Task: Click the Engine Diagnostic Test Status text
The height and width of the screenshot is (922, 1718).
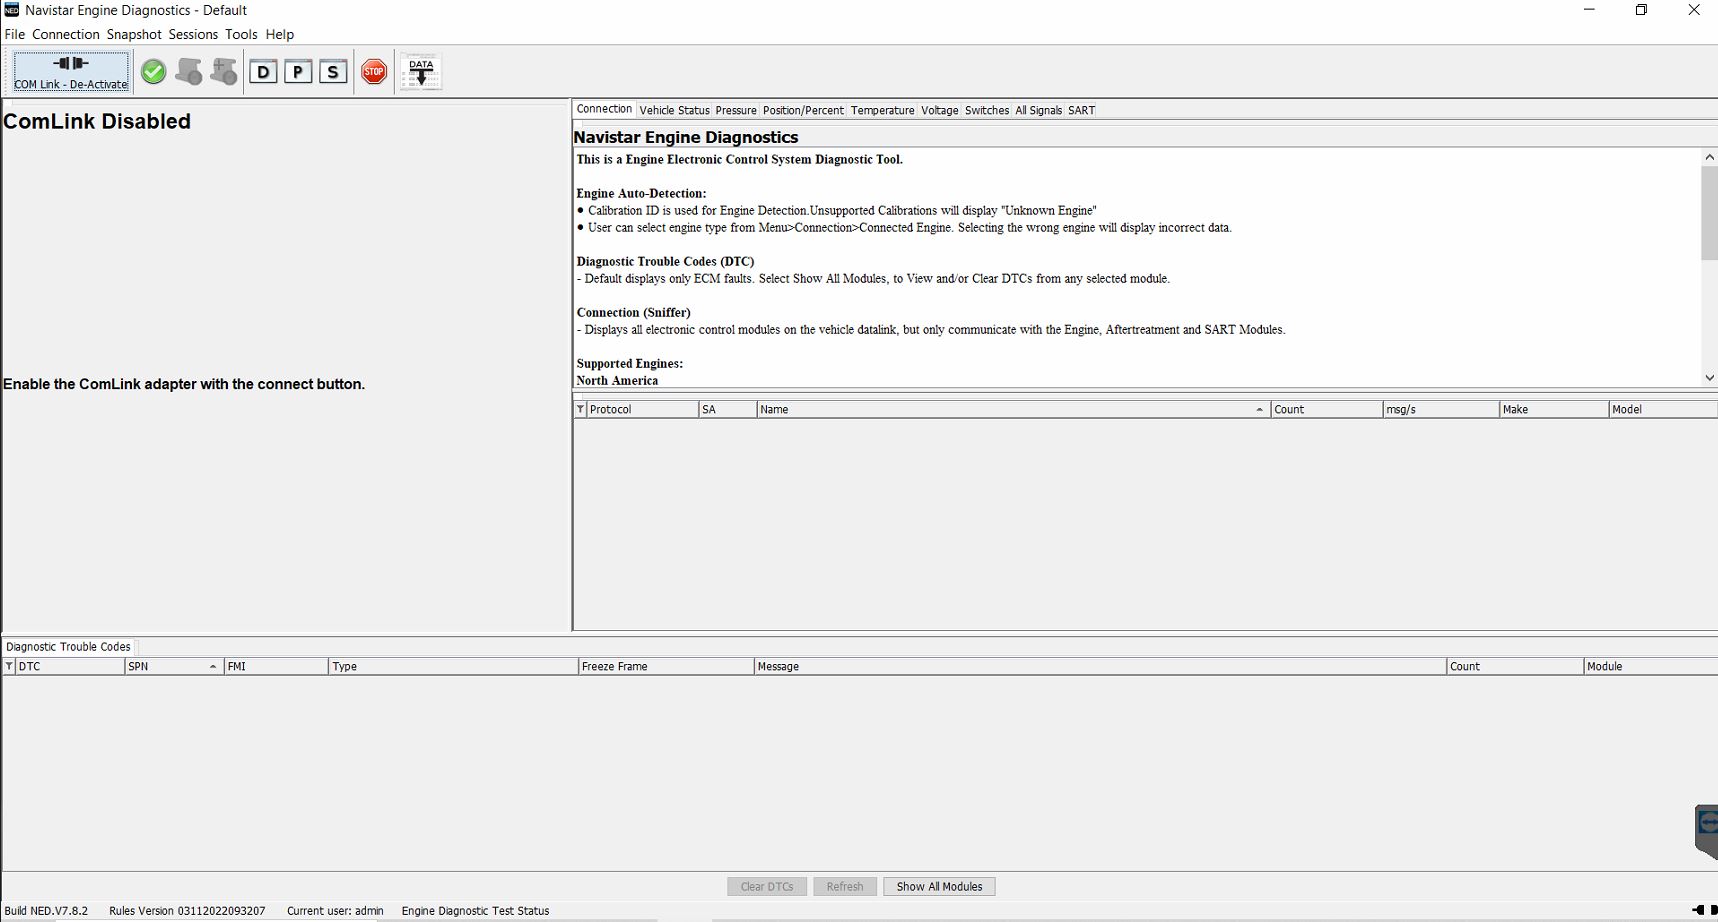Action: 475,911
